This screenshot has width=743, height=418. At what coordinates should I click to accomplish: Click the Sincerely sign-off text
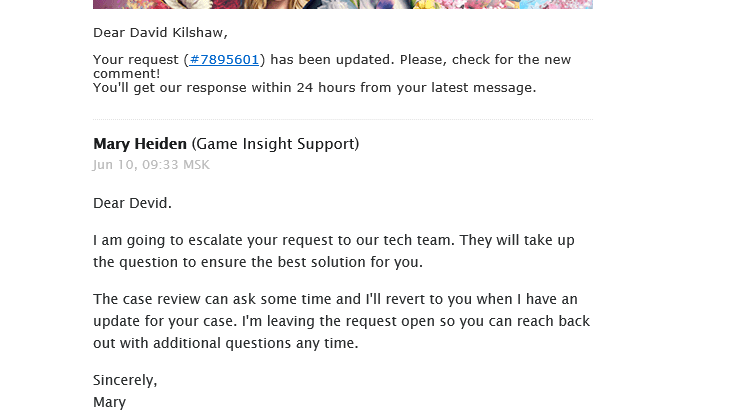125,380
